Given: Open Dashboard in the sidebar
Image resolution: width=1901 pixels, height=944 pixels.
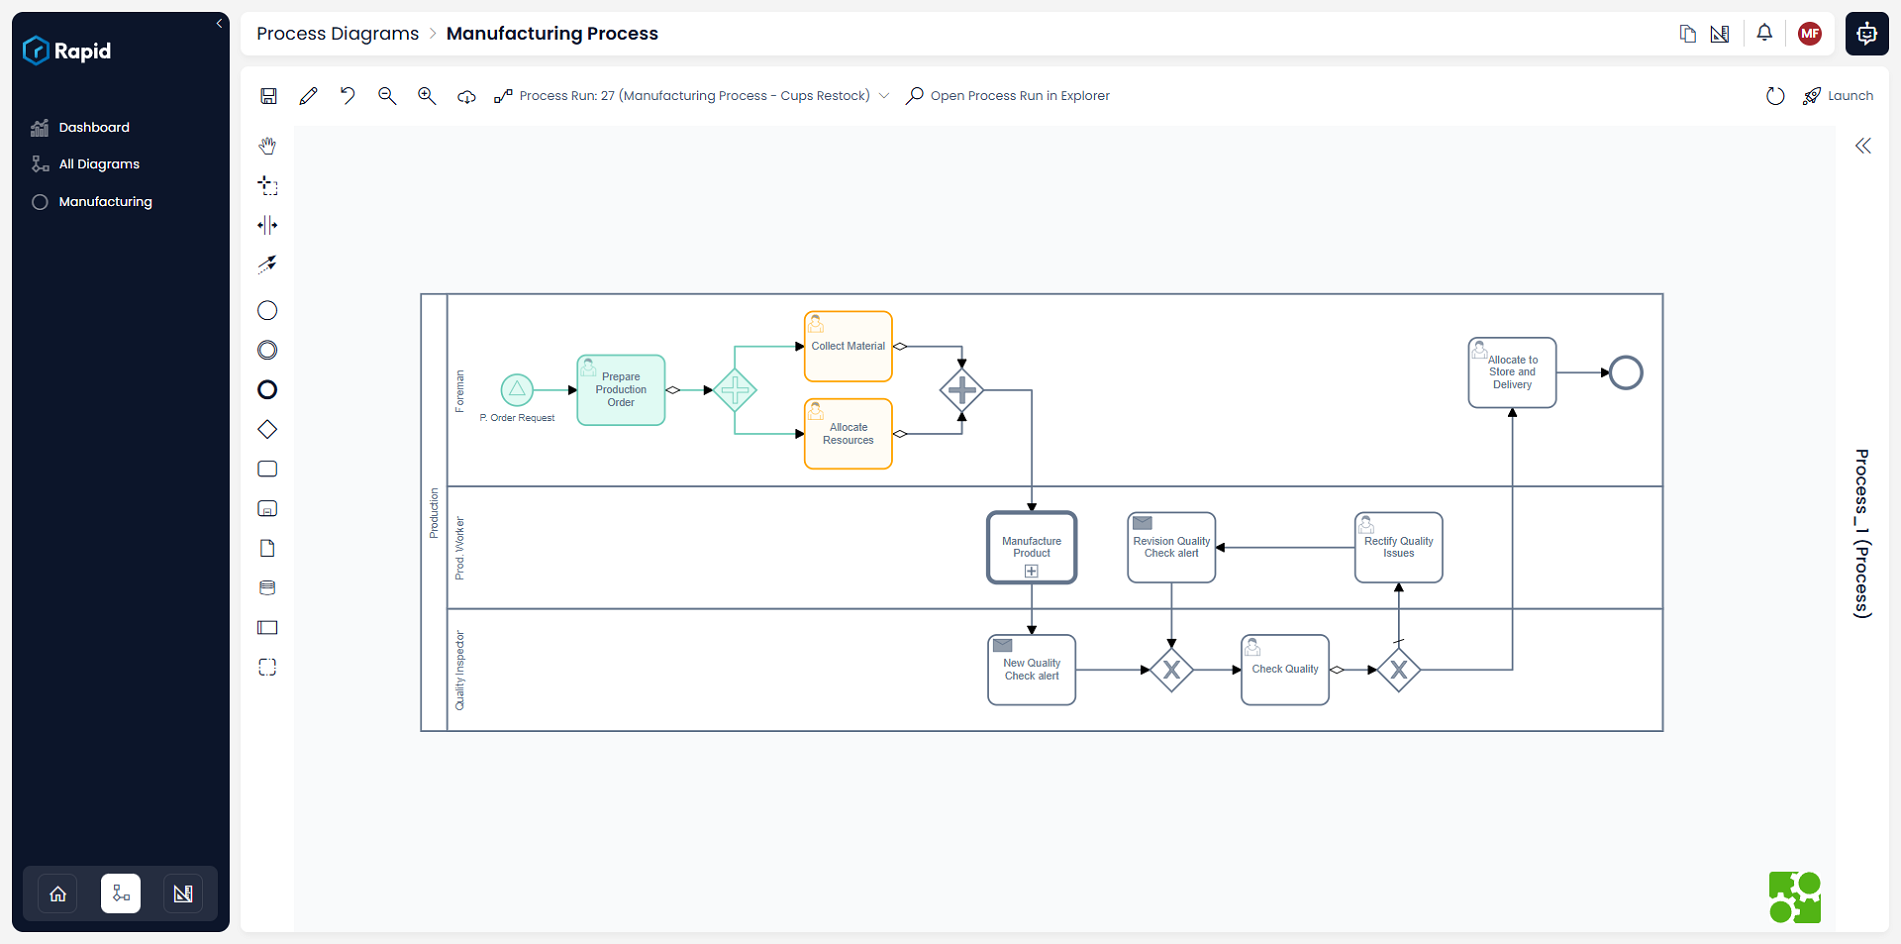Looking at the screenshot, I should (94, 127).
